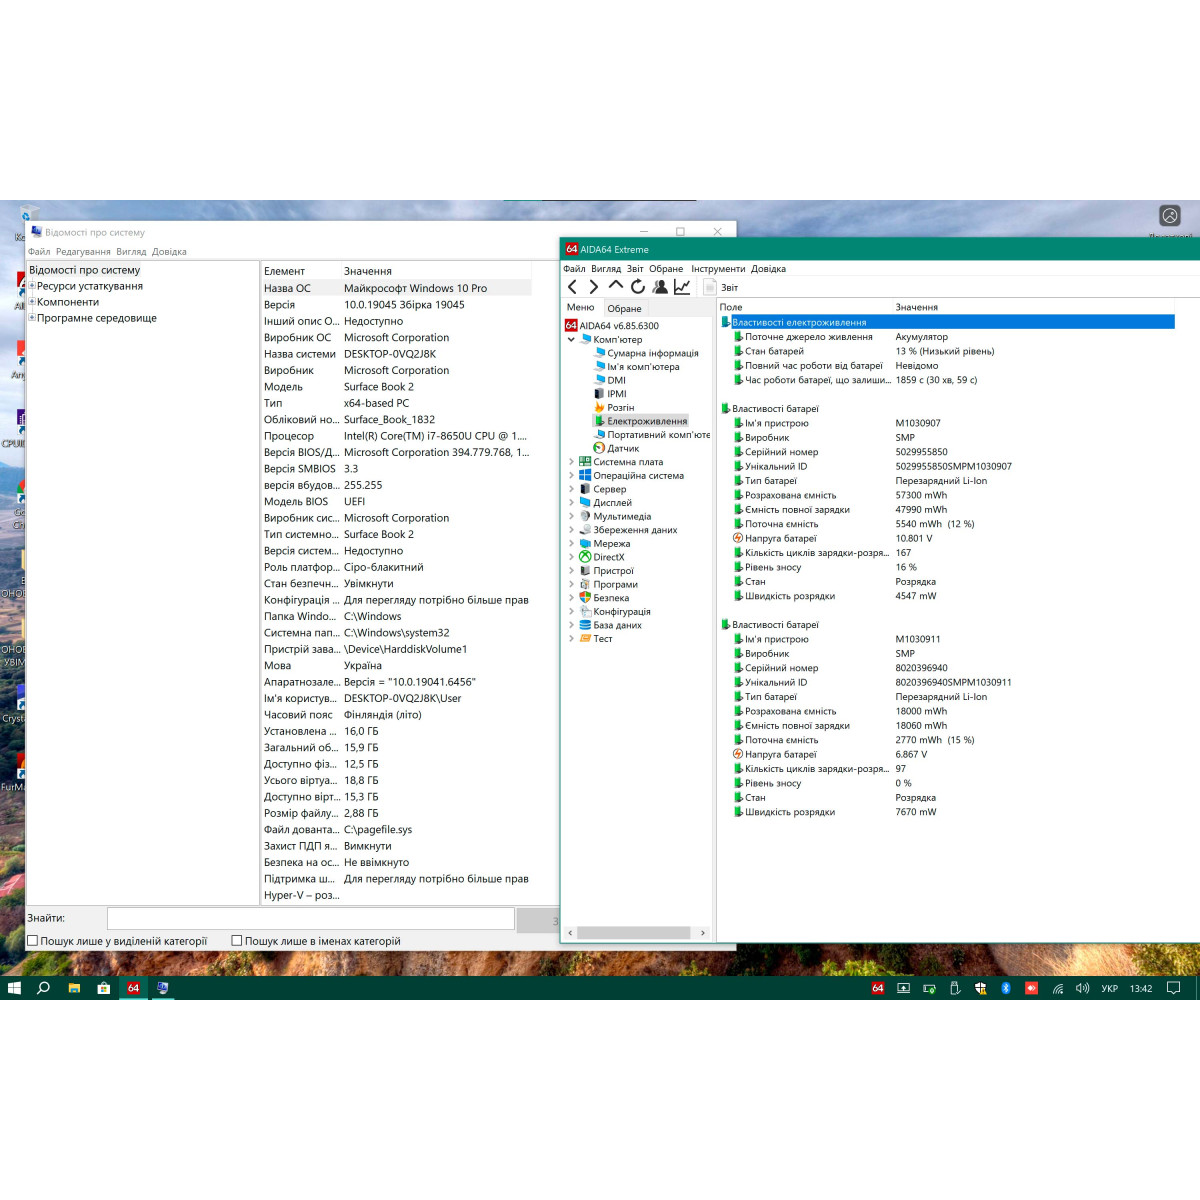
Task: Expand Ресурси устаткування in System Information
Action: pos(32,286)
